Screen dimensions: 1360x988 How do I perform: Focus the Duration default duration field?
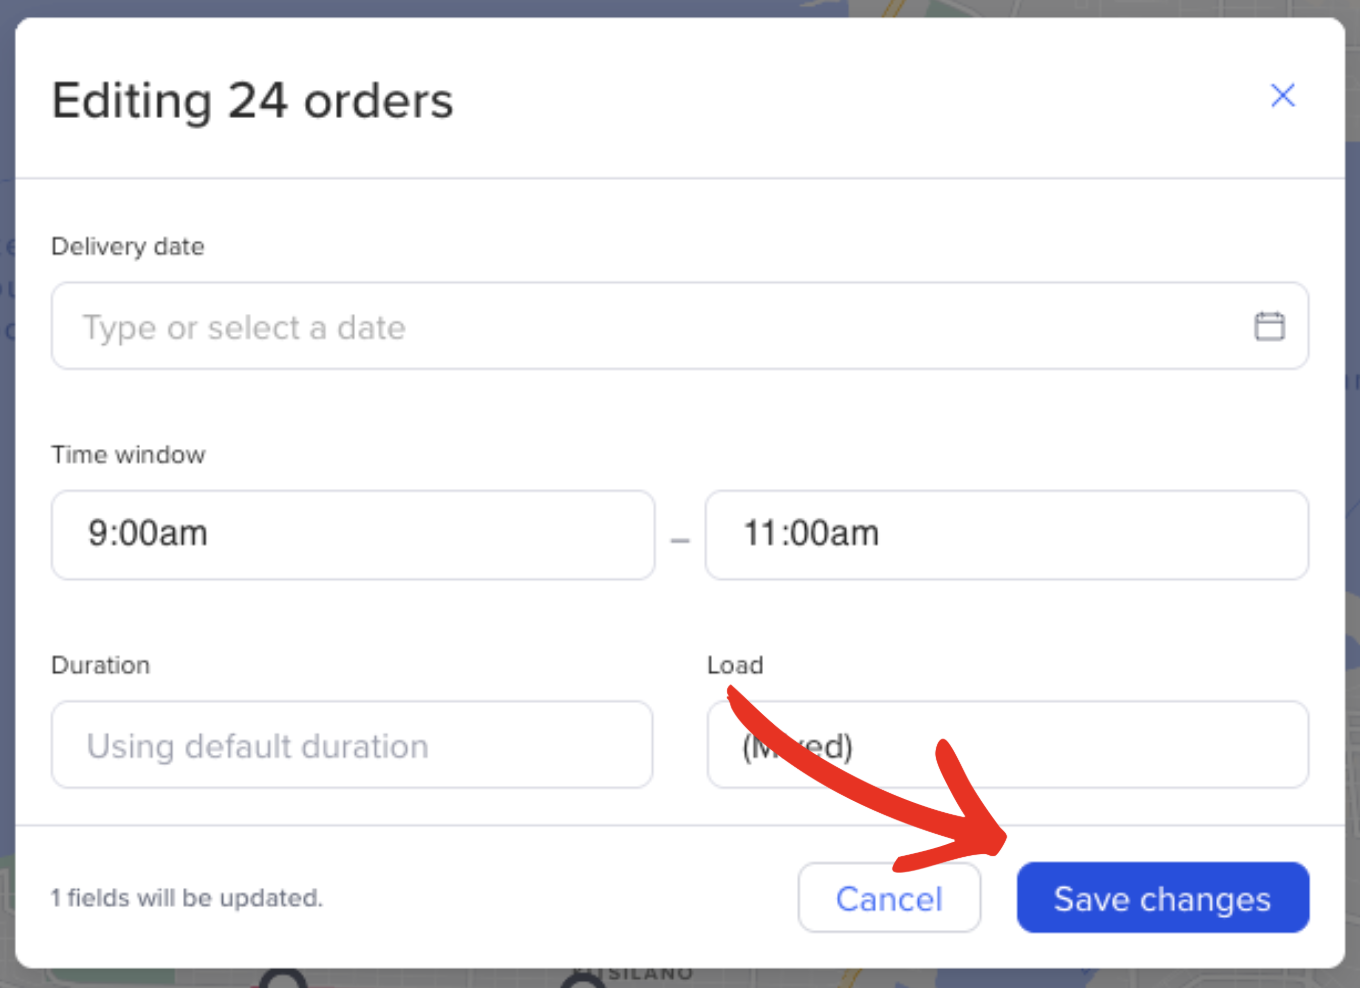[352, 745]
